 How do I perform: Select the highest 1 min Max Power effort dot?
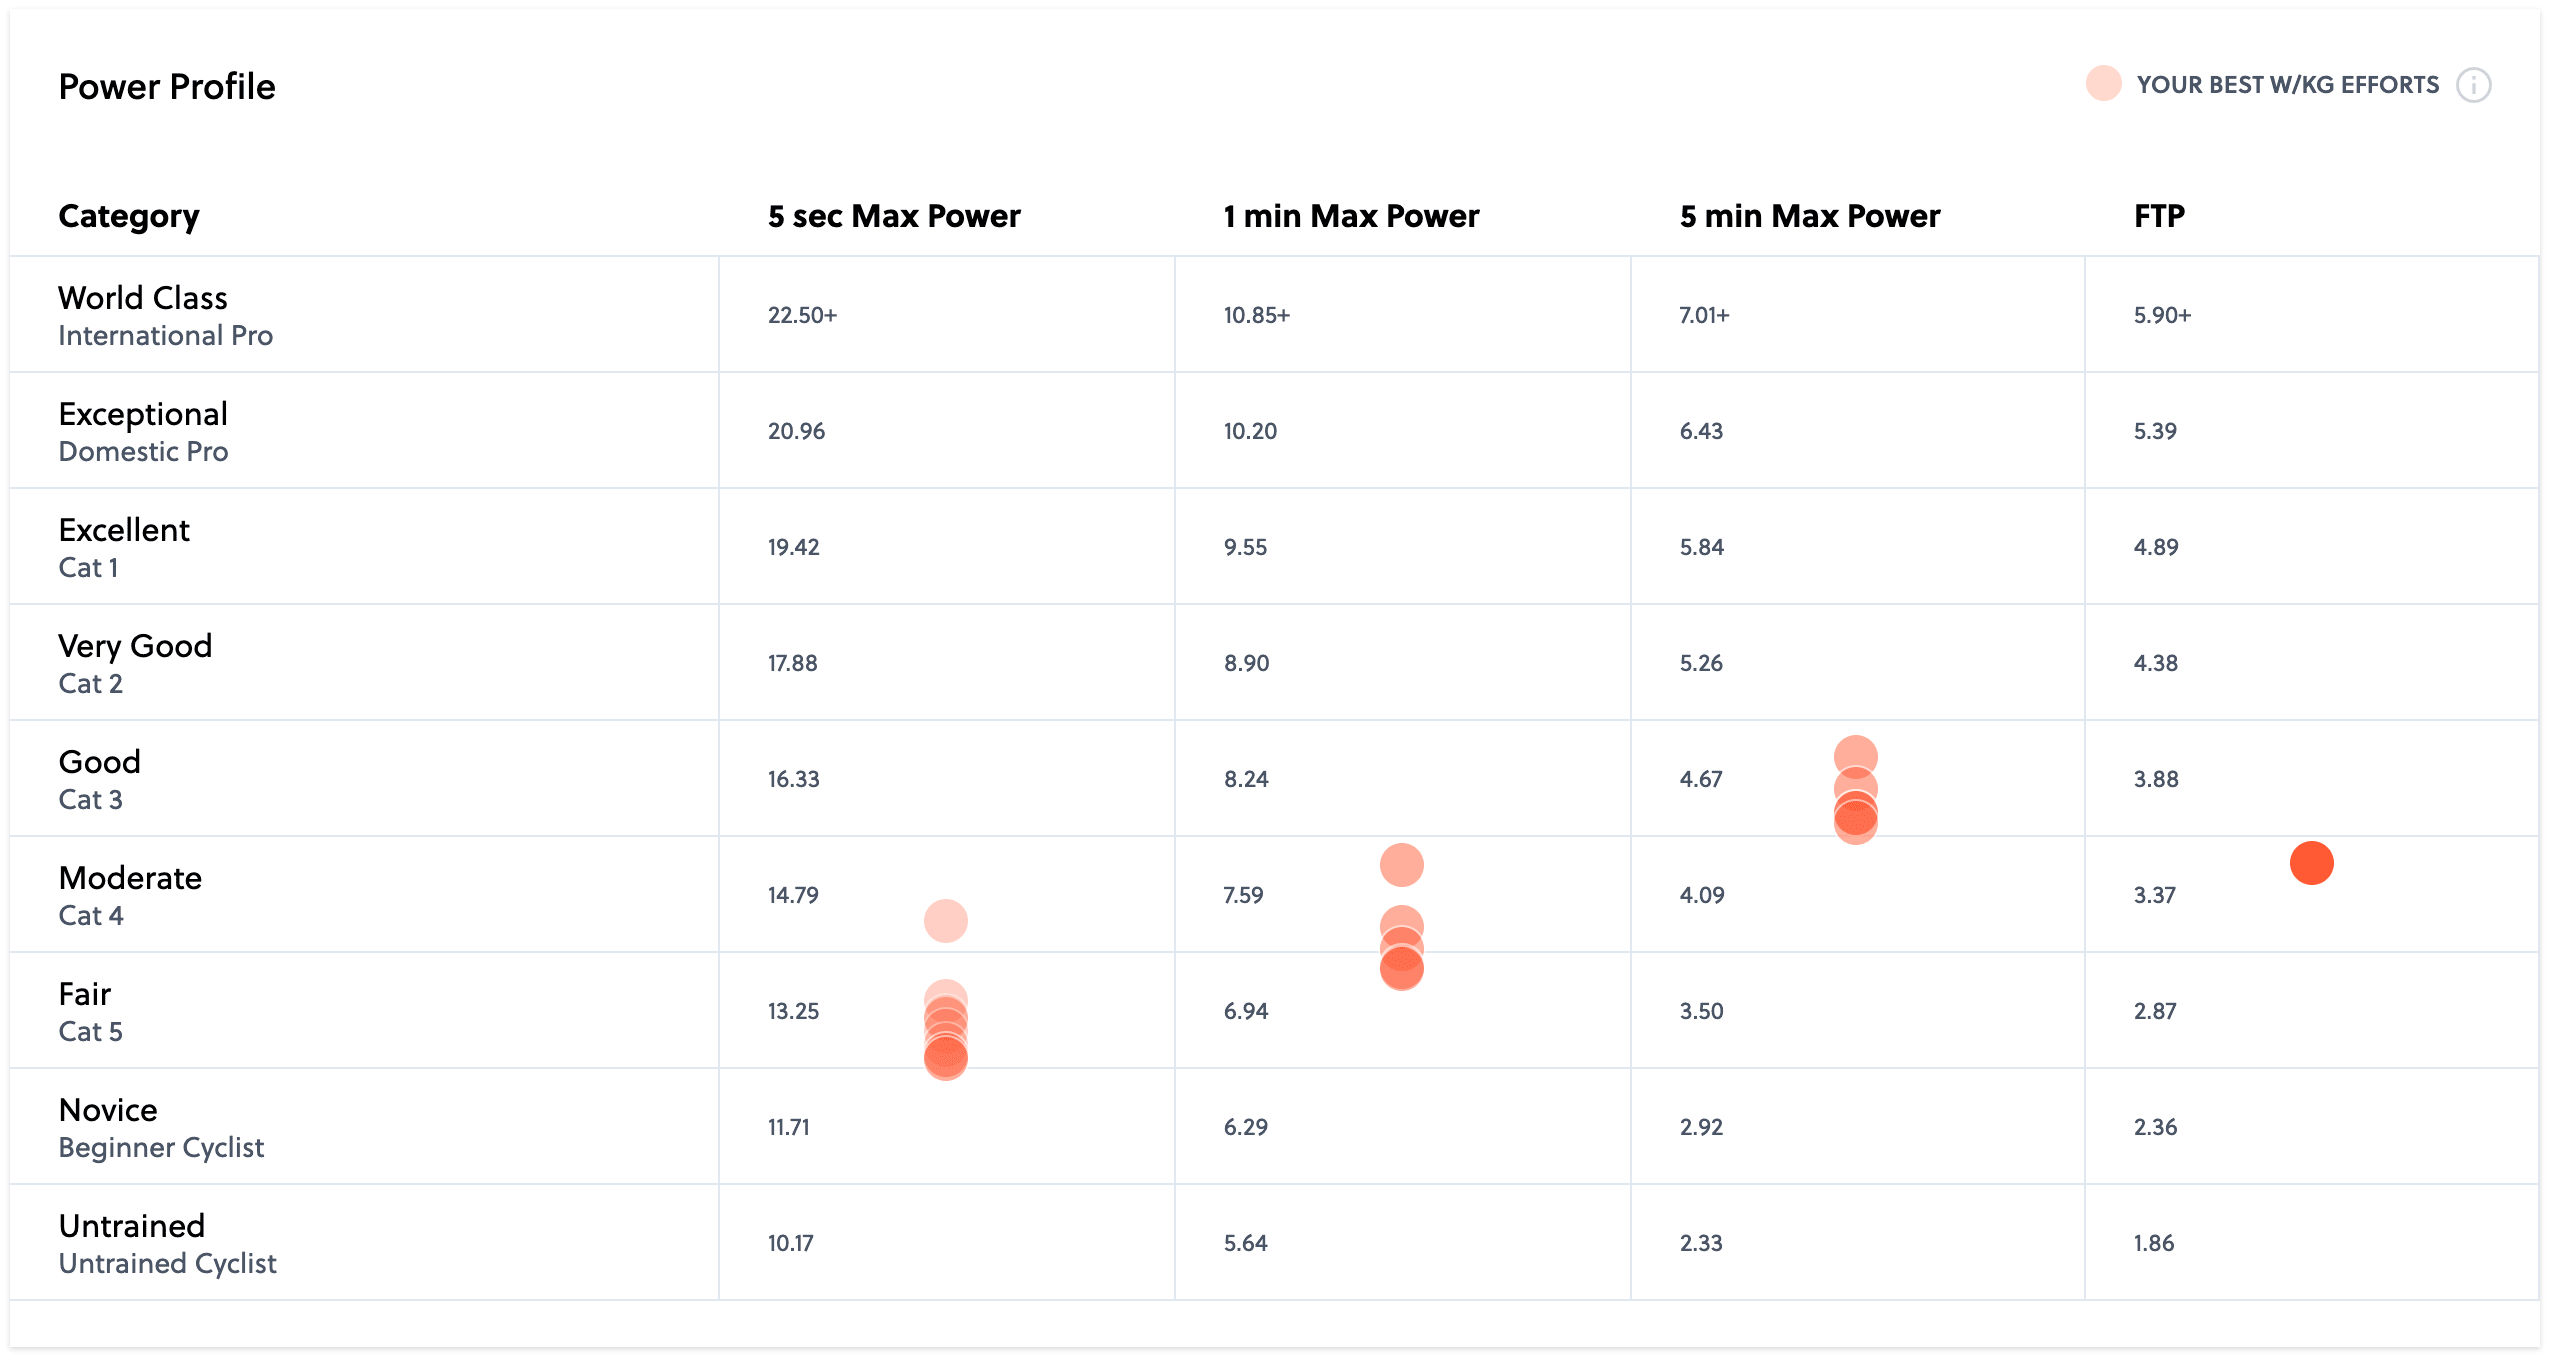coord(1402,864)
